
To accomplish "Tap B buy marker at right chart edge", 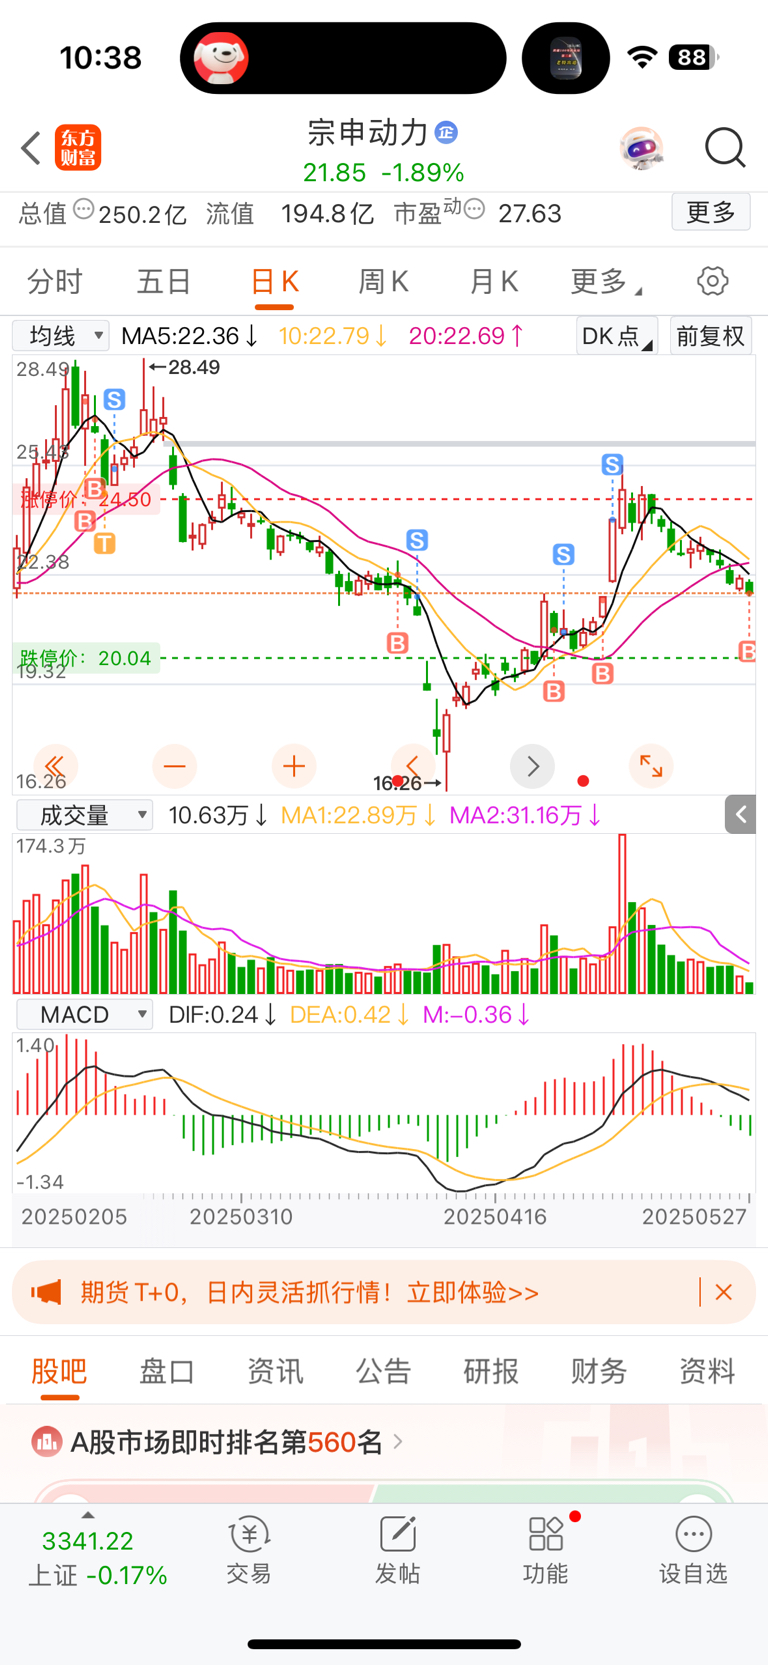I will pos(747,652).
